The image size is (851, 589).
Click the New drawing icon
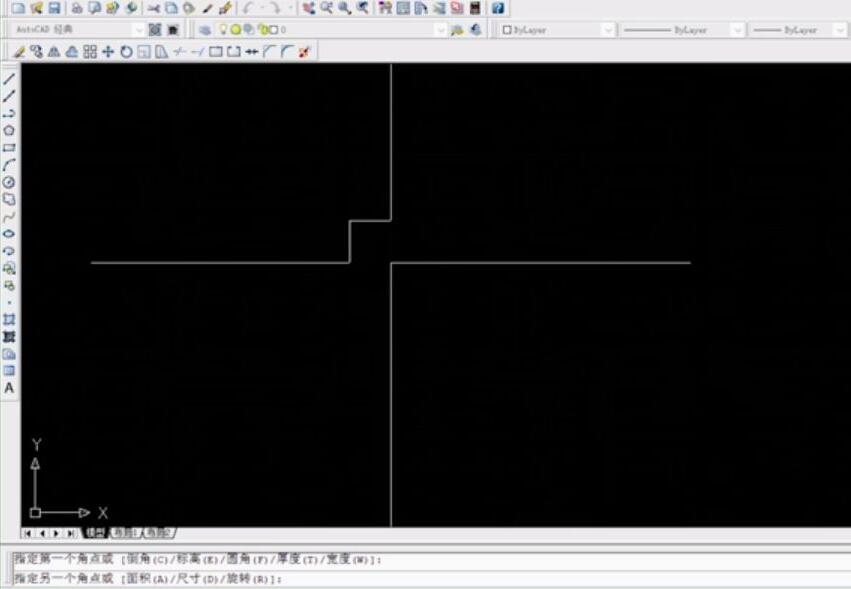click(18, 8)
